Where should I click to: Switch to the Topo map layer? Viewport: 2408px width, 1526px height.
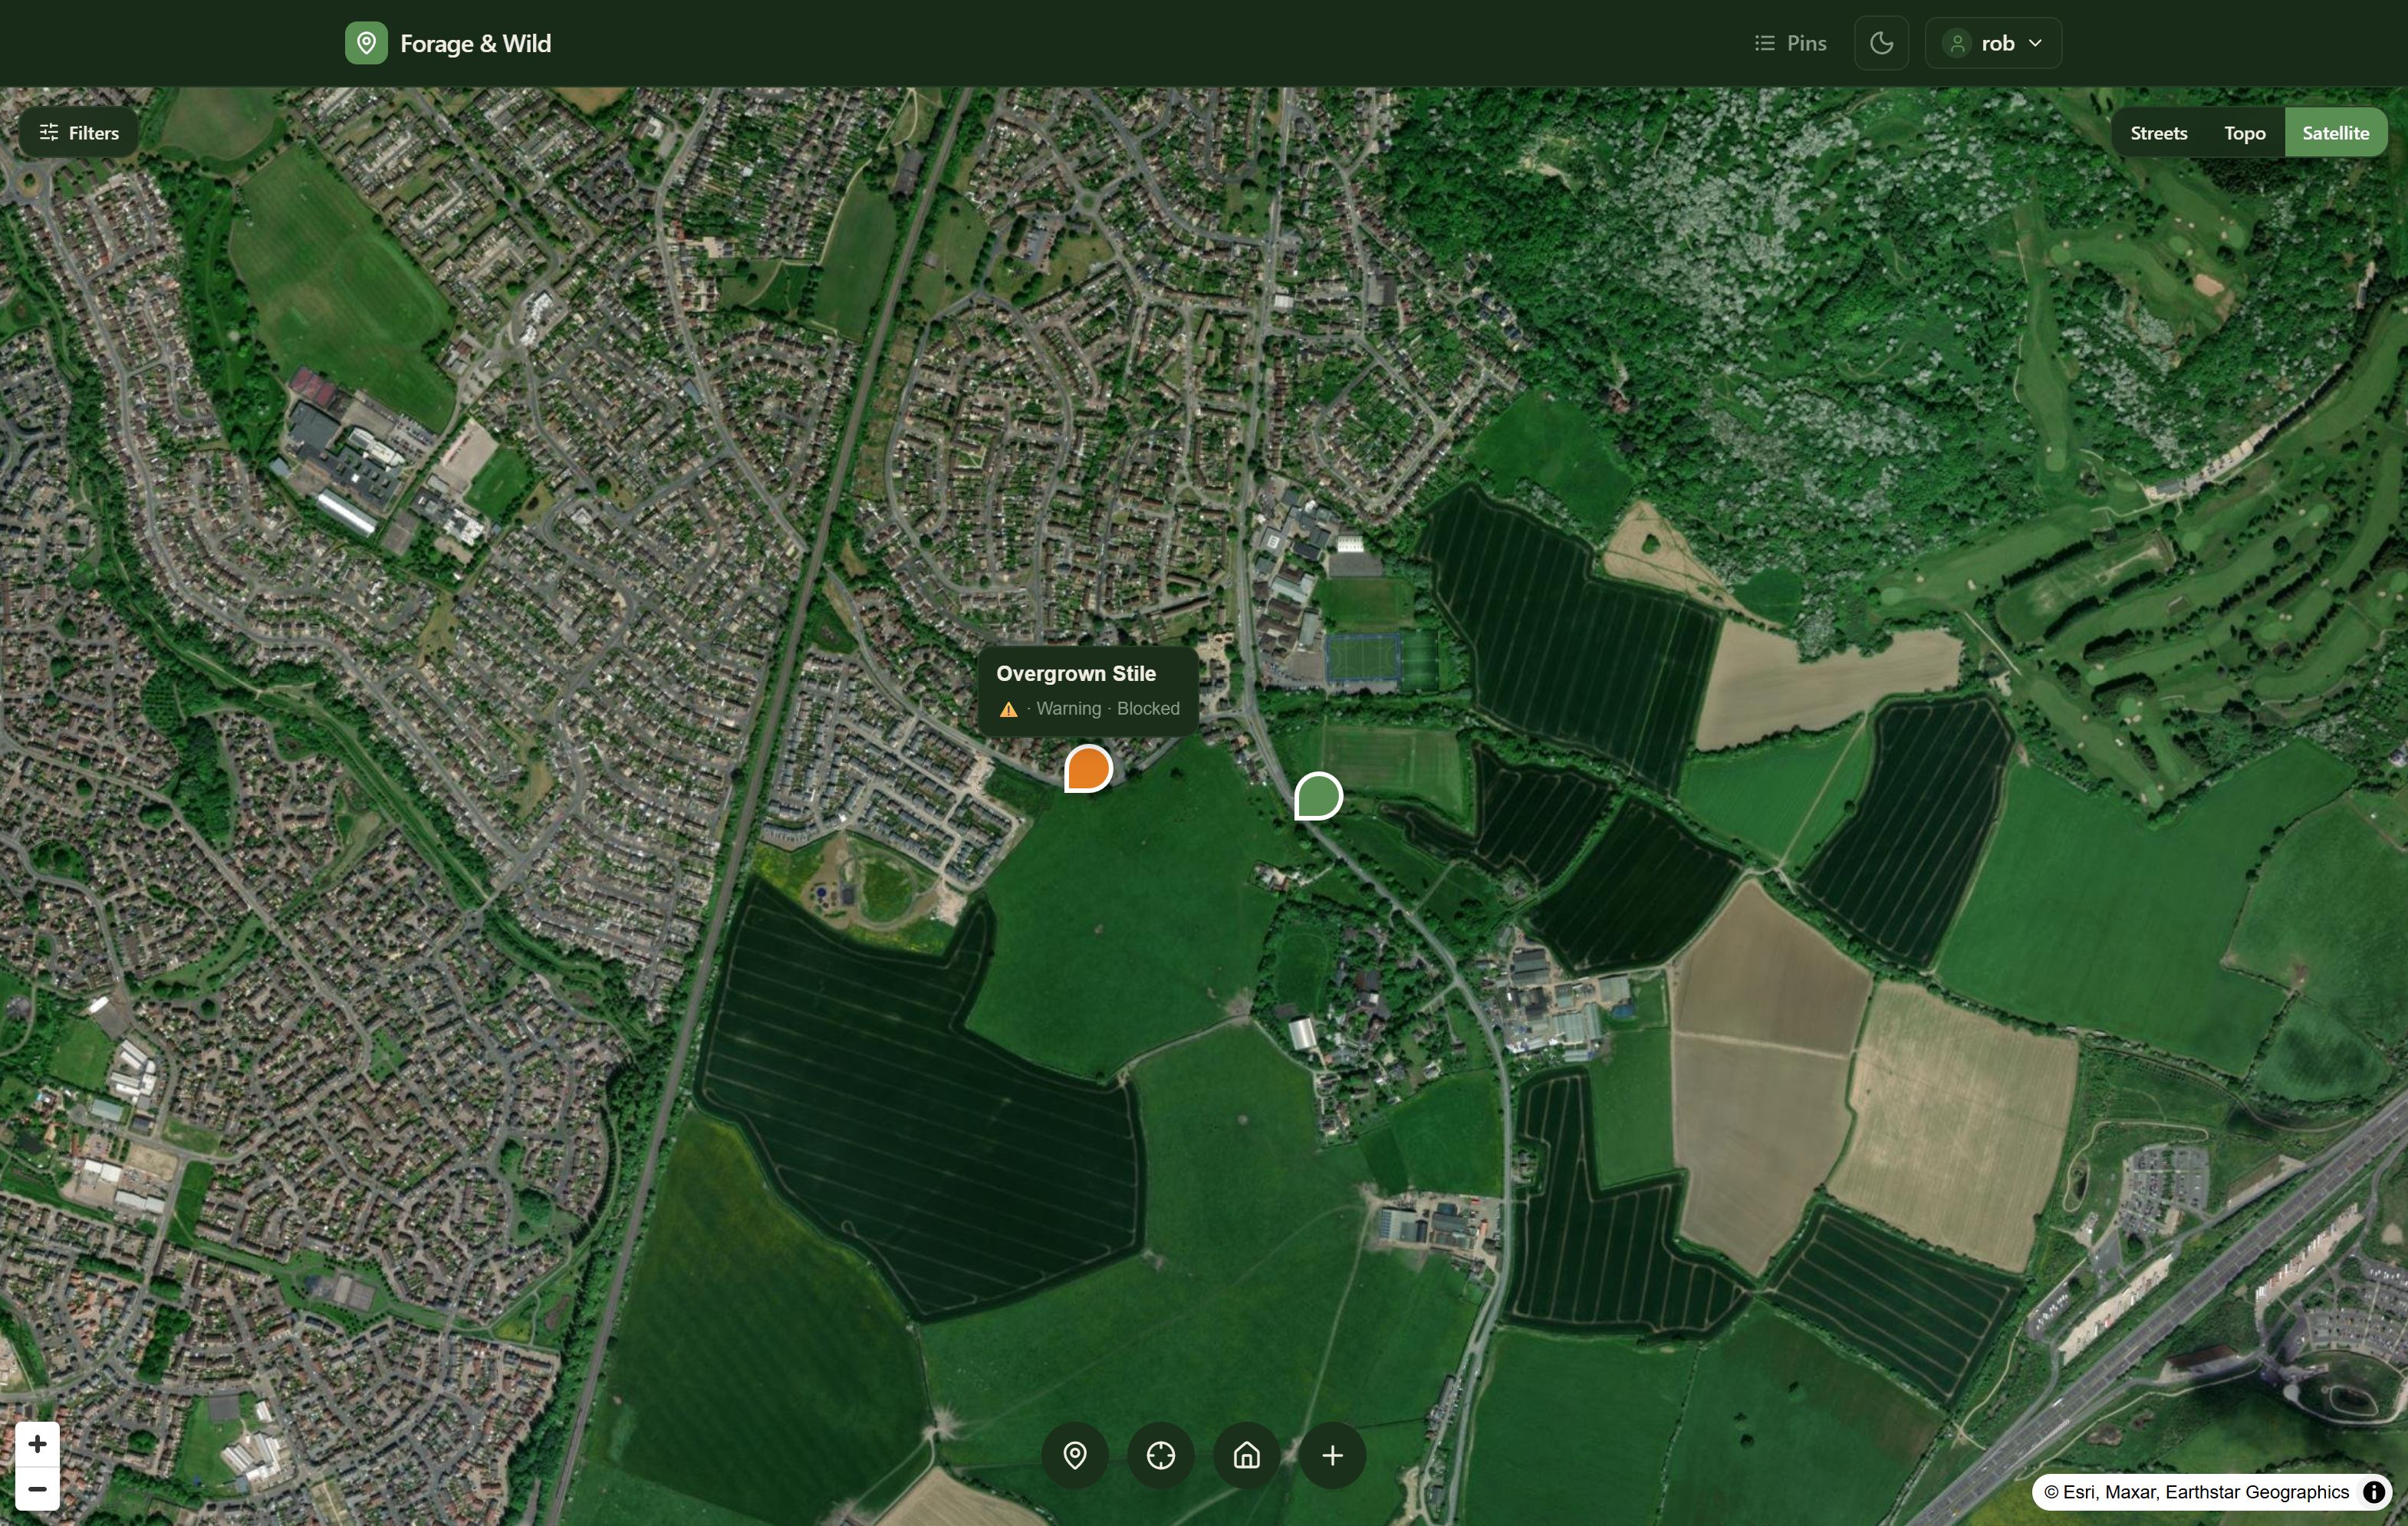pyautogui.click(x=2244, y=133)
